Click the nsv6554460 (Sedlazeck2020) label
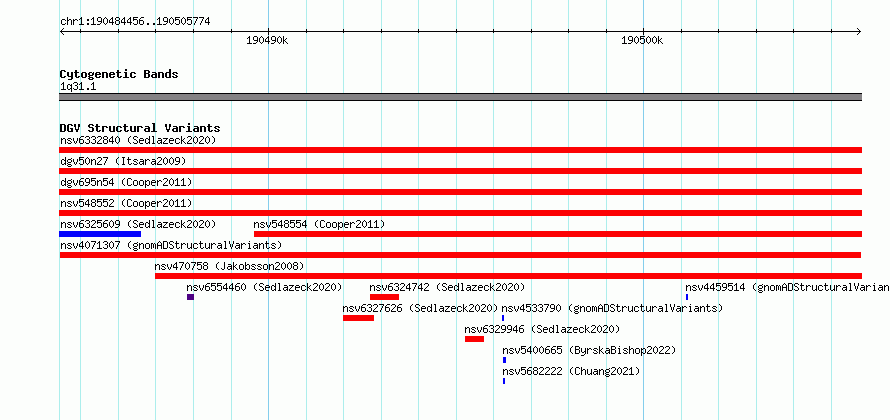Image resolution: width=890 pixels, height=420 pixels. pyautogui.click(x=264, y=287)
